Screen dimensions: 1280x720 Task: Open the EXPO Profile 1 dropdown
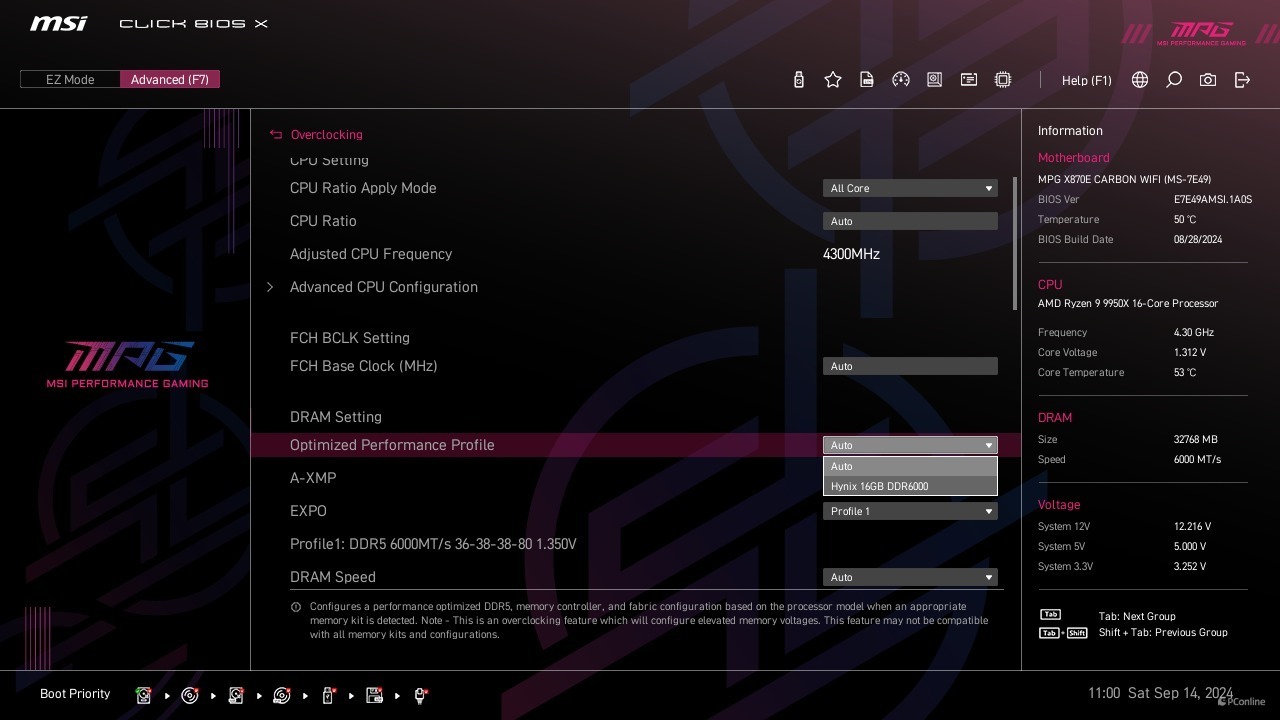(x=909, y=511)
